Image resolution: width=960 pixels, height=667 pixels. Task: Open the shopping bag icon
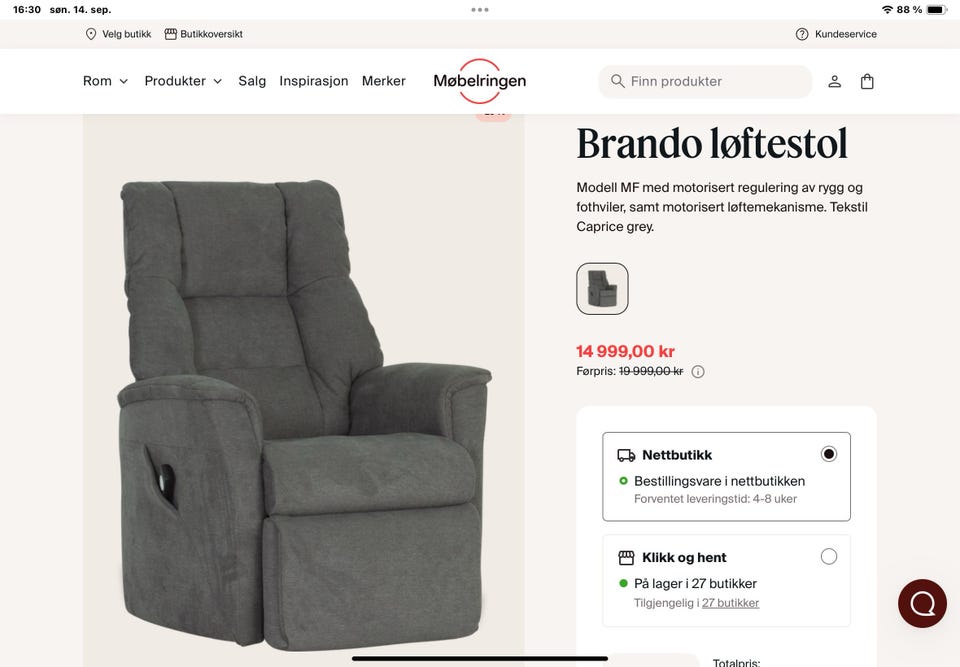point(867,81)
